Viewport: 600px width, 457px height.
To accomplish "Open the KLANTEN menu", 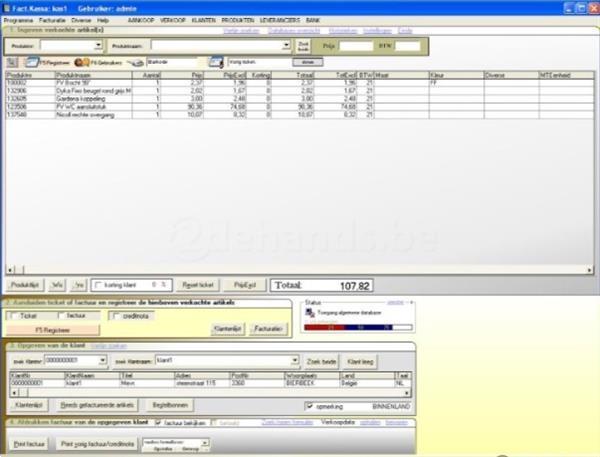I will (204, 20).
